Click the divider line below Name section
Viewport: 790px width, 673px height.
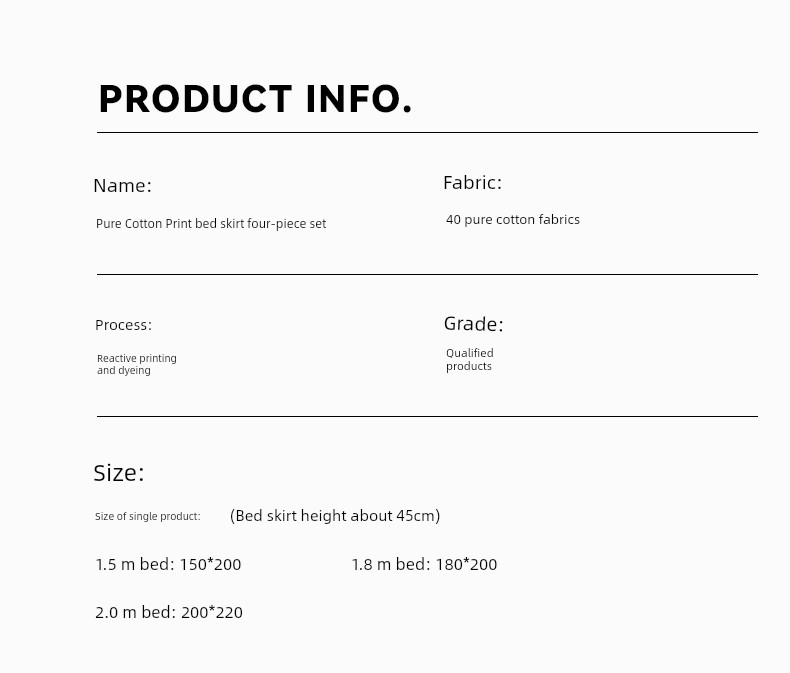427,275
